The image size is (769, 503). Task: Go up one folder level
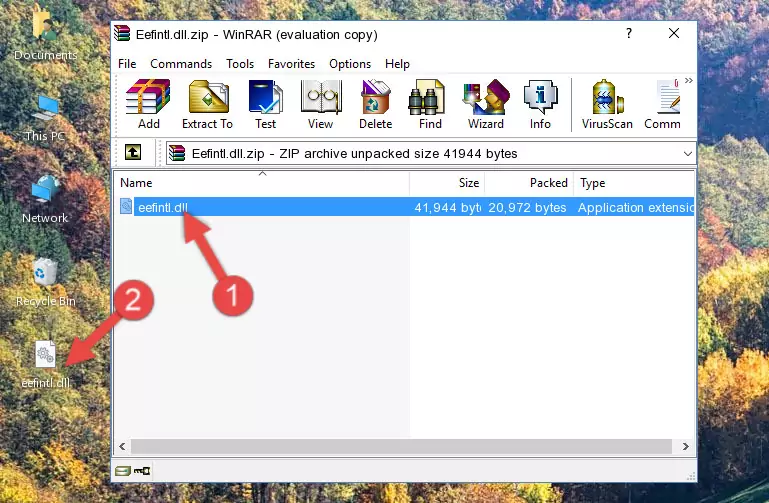(133, 152)
